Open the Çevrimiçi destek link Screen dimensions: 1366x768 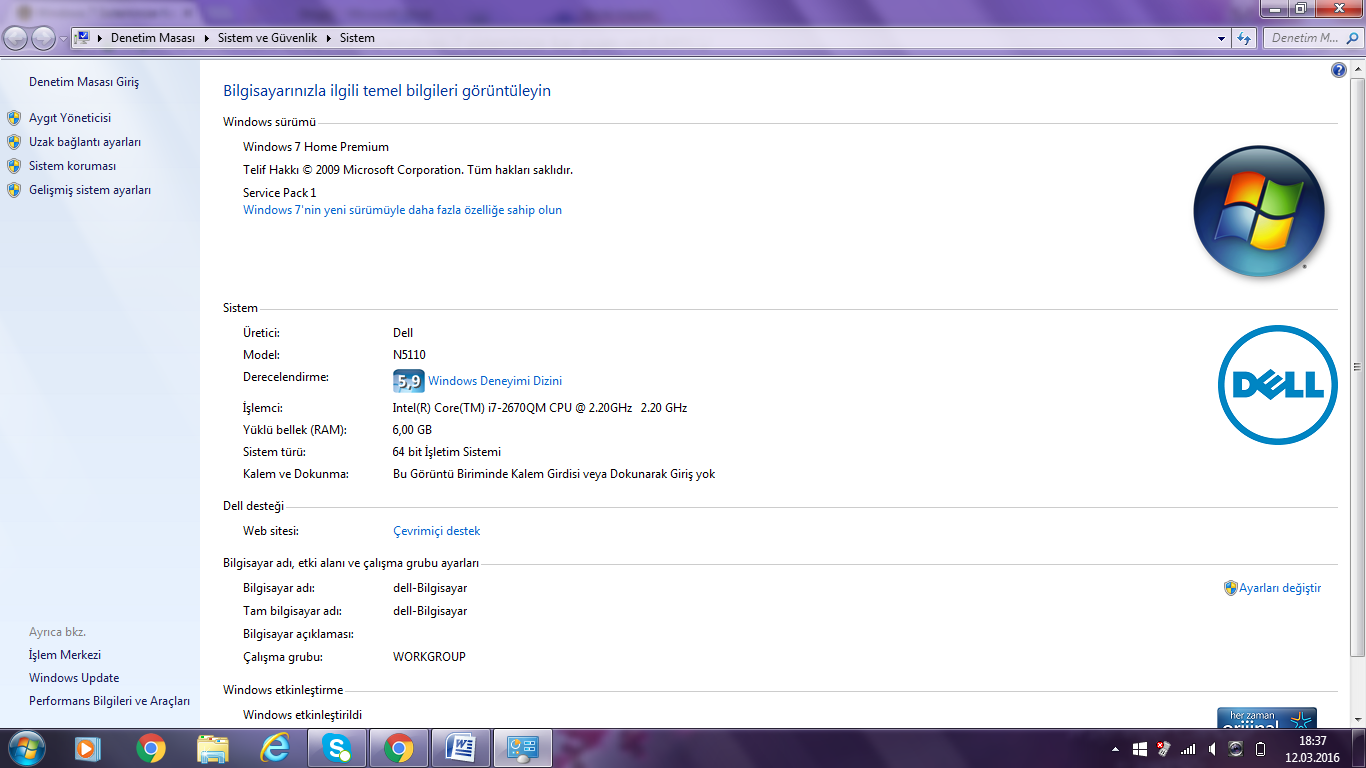[436, 531]
